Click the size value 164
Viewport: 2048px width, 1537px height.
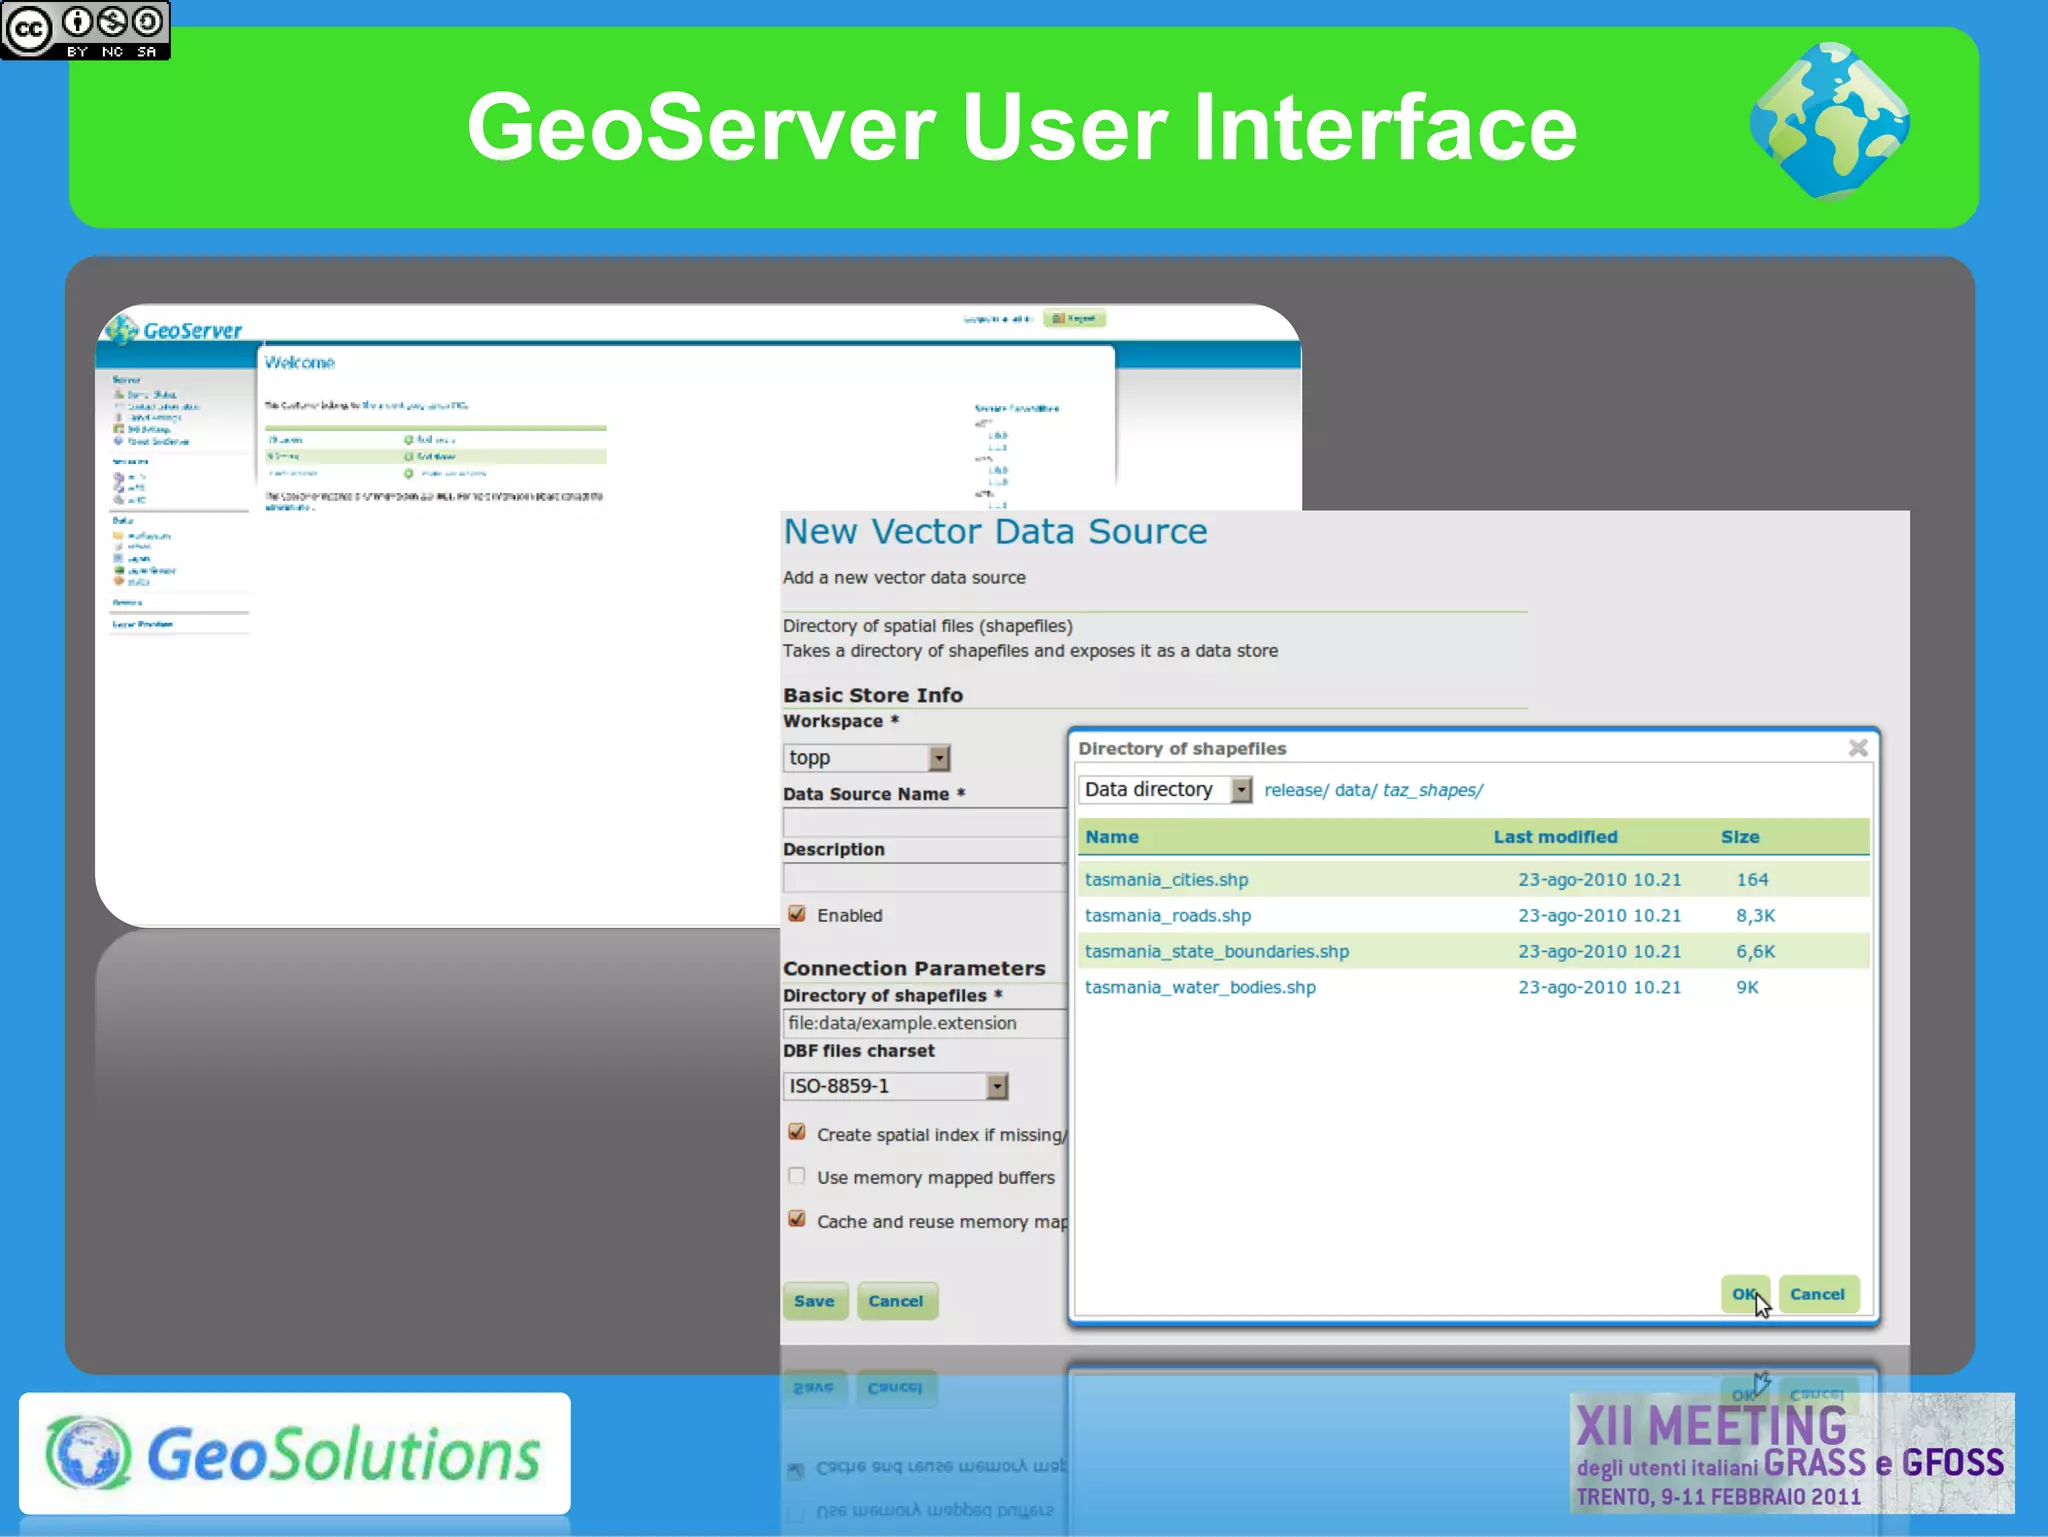coord(1752,880)
